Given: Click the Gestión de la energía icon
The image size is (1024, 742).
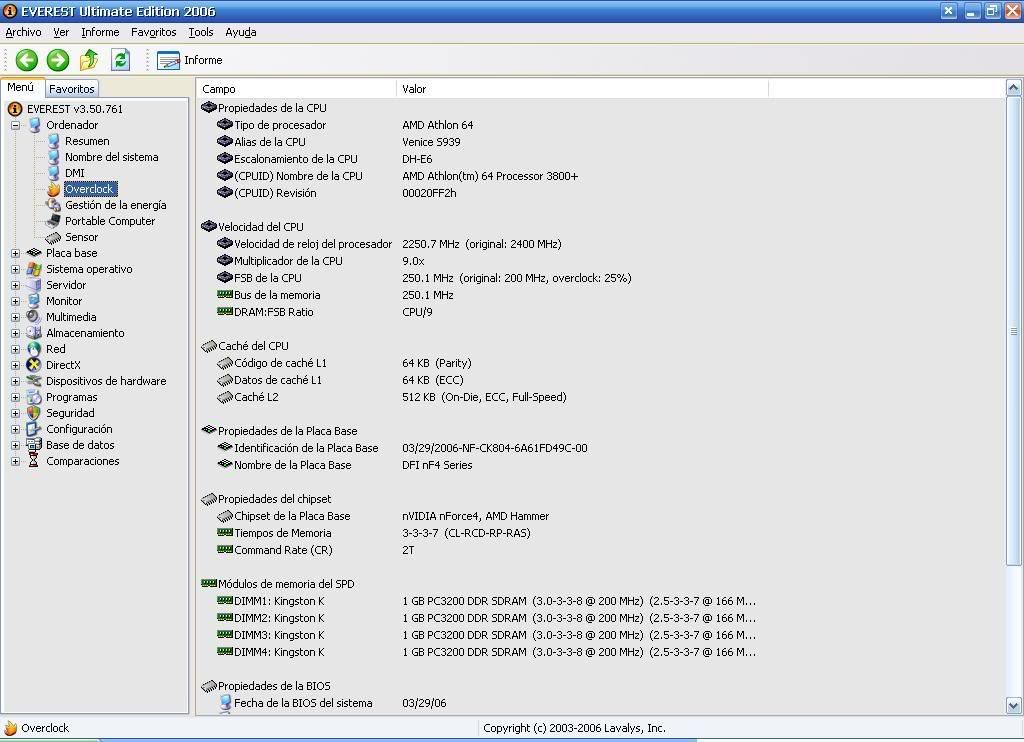Looking at the screenshot, I should (54, 205).
